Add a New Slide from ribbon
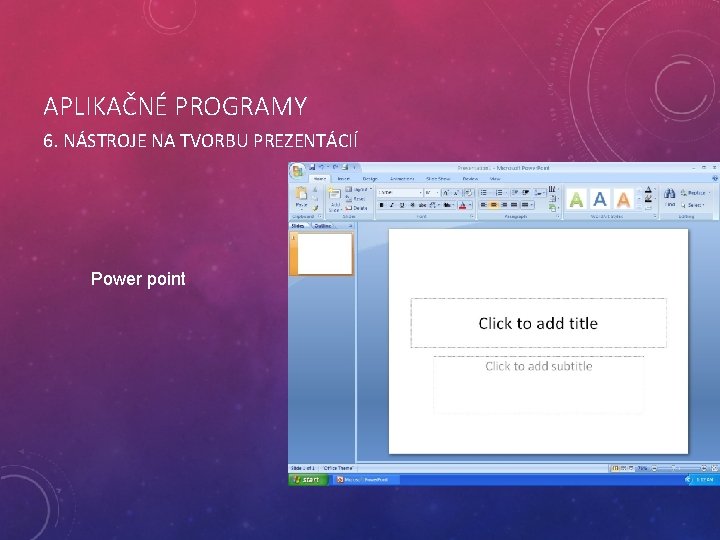720x540 pixels. tap(335, 199)
